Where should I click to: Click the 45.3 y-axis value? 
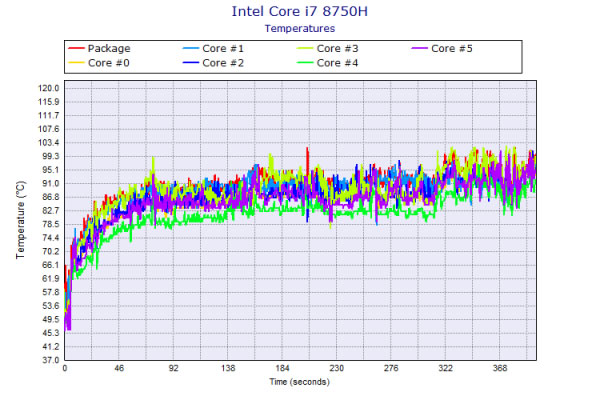pyautogui.click(x=51, y=333)
